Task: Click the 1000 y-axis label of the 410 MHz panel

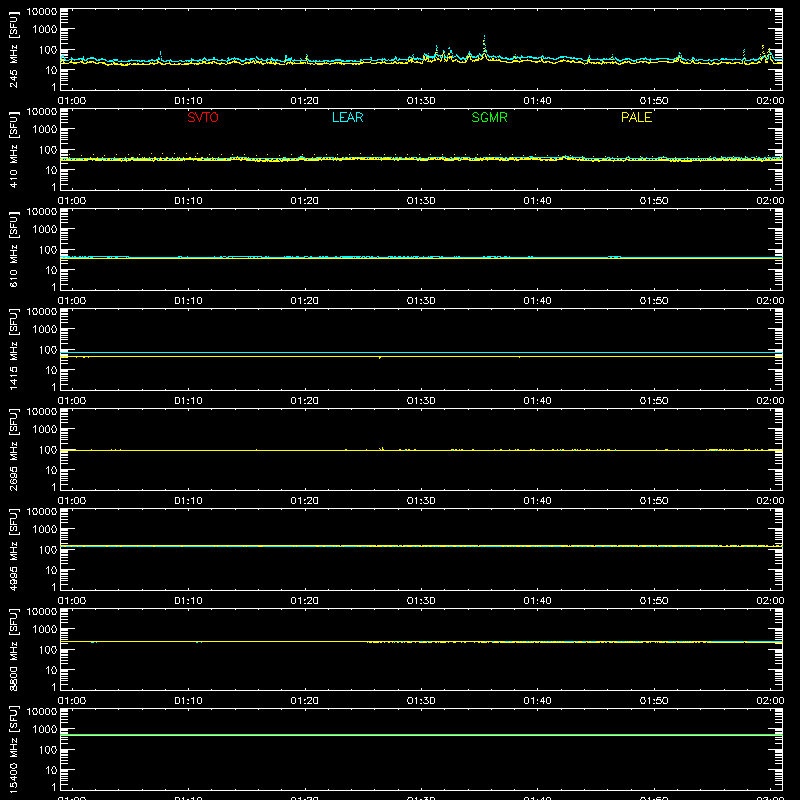Action: (x=45, y=130)
